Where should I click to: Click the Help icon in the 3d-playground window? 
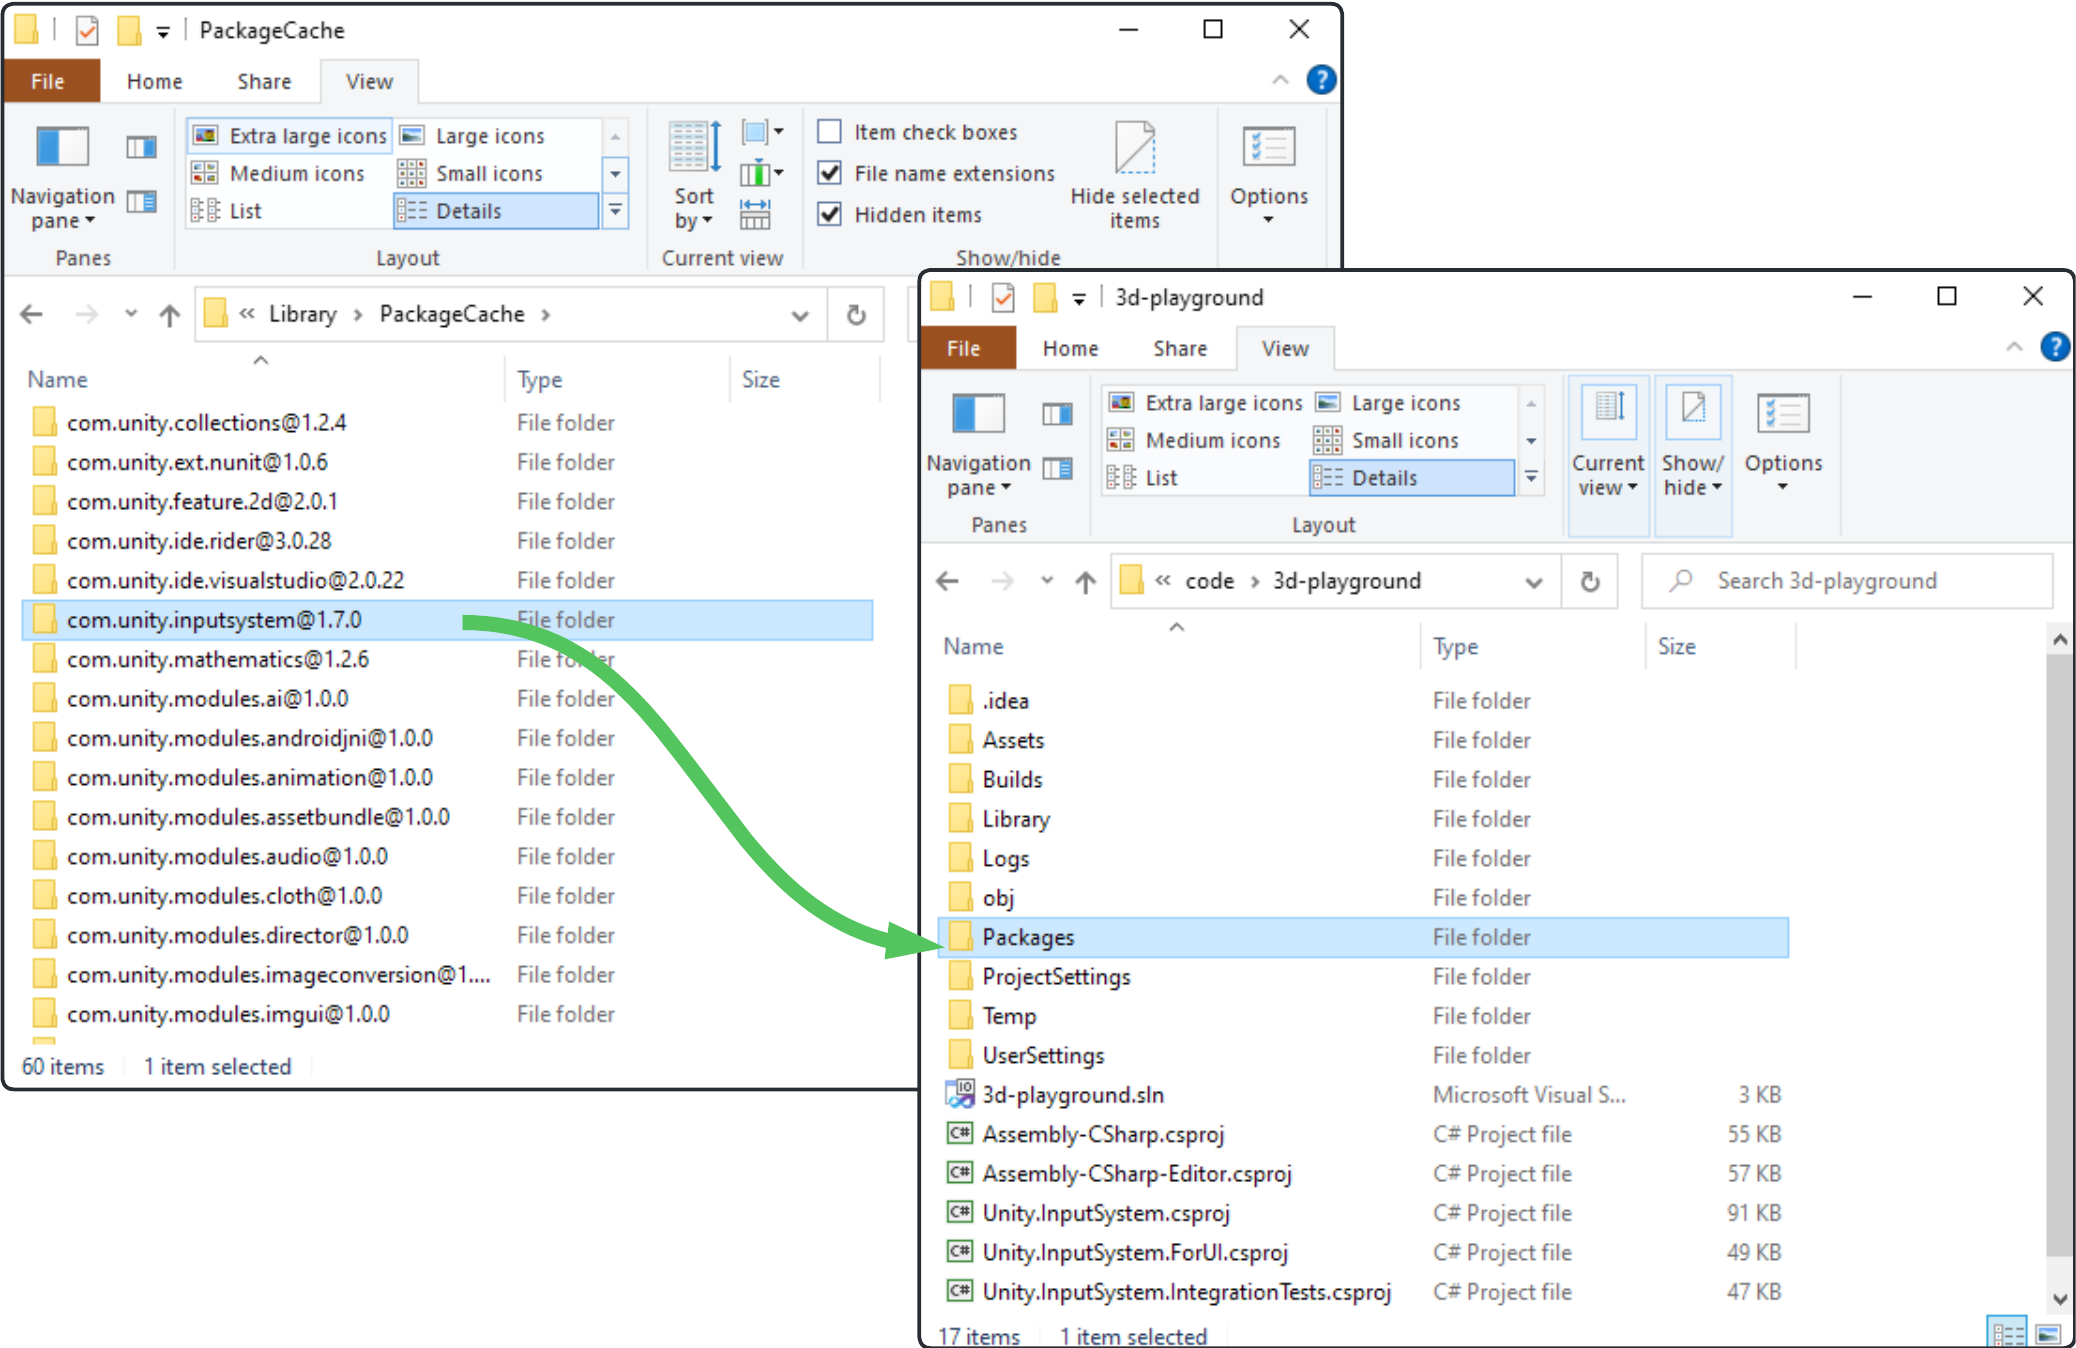[2053, 347]
